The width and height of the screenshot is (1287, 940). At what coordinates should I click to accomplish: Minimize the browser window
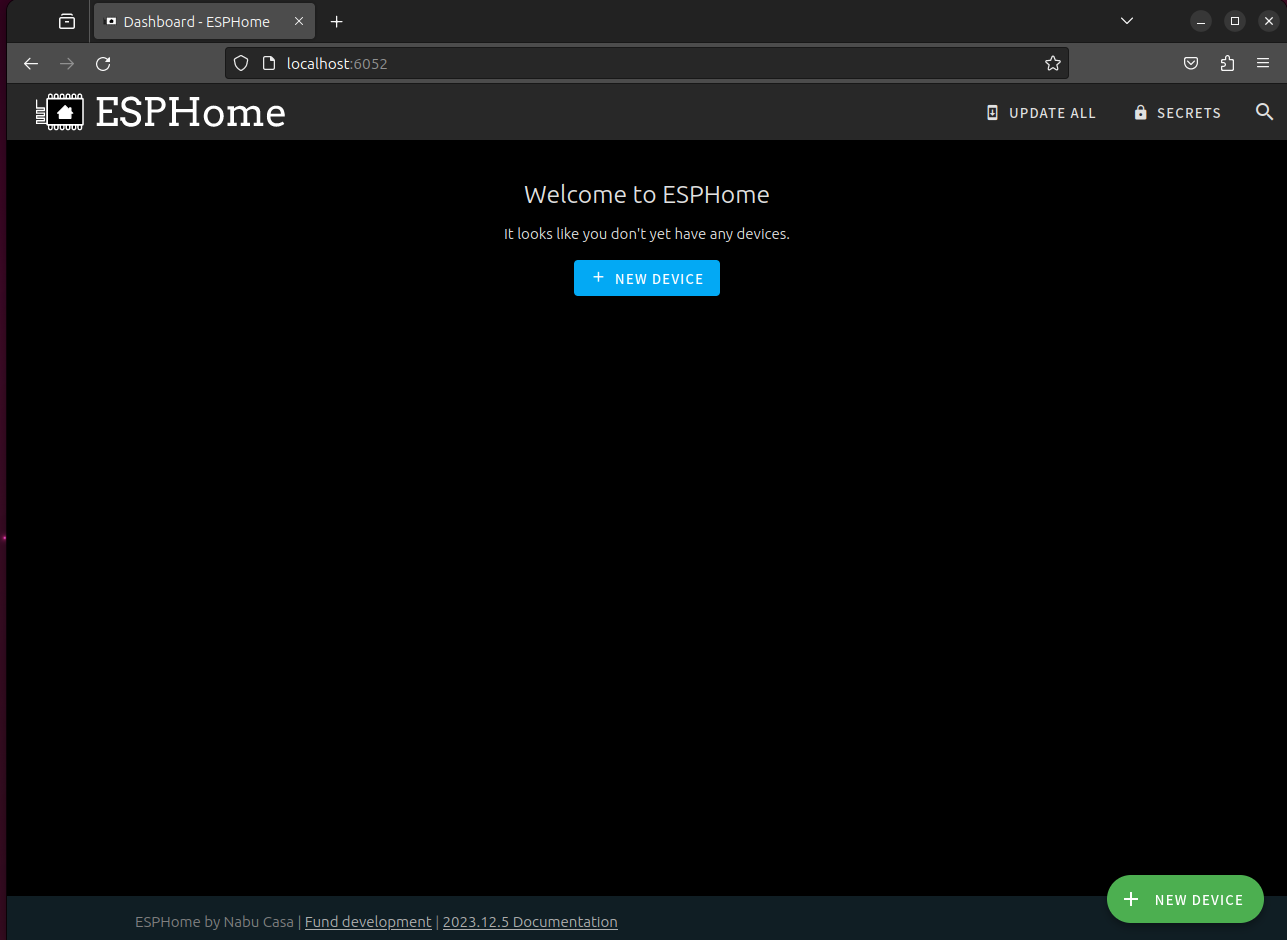[x=1201, y=21]
